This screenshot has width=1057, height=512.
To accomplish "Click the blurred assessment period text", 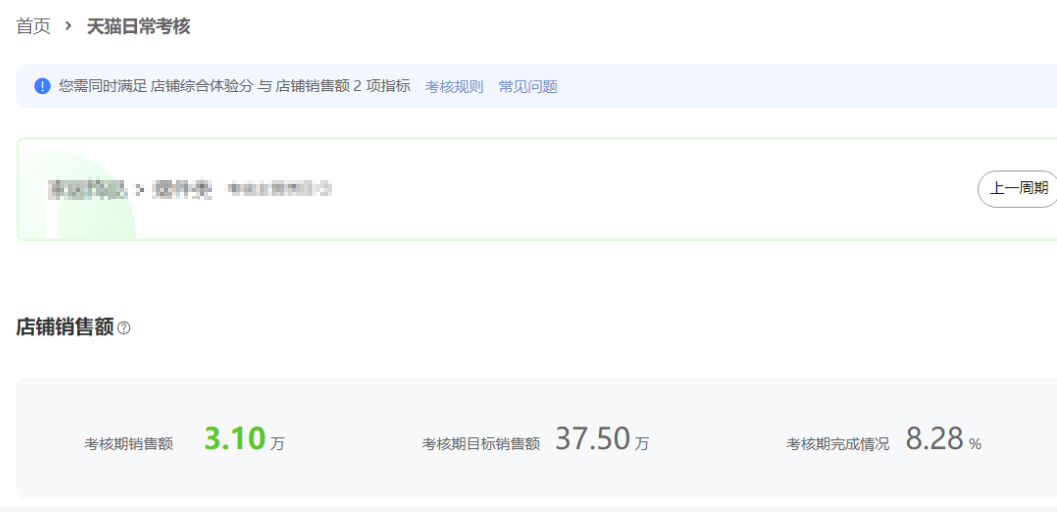I will [x=279, y=189].
